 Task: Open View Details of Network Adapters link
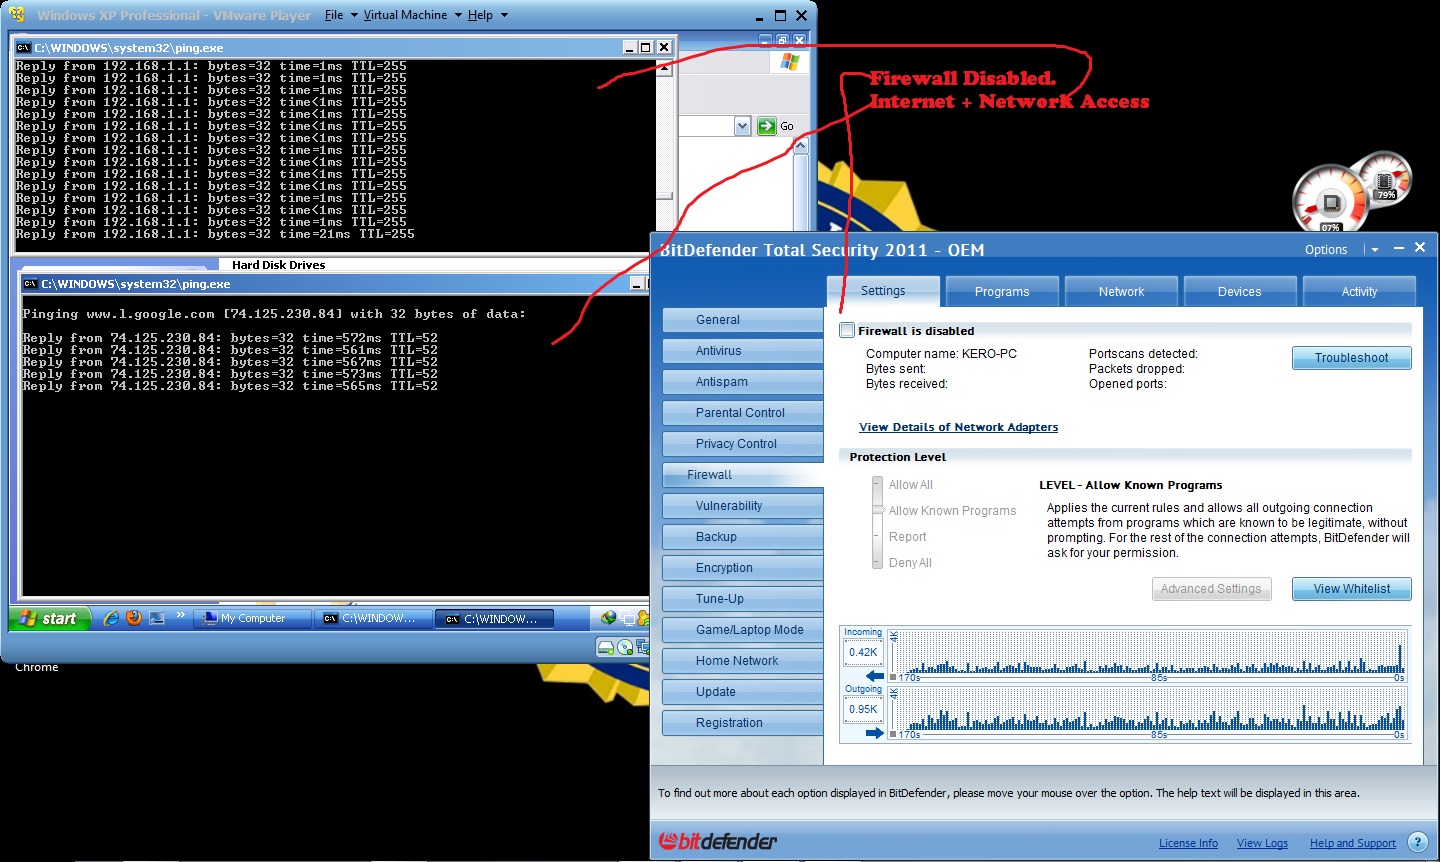(x=958, y=427)
